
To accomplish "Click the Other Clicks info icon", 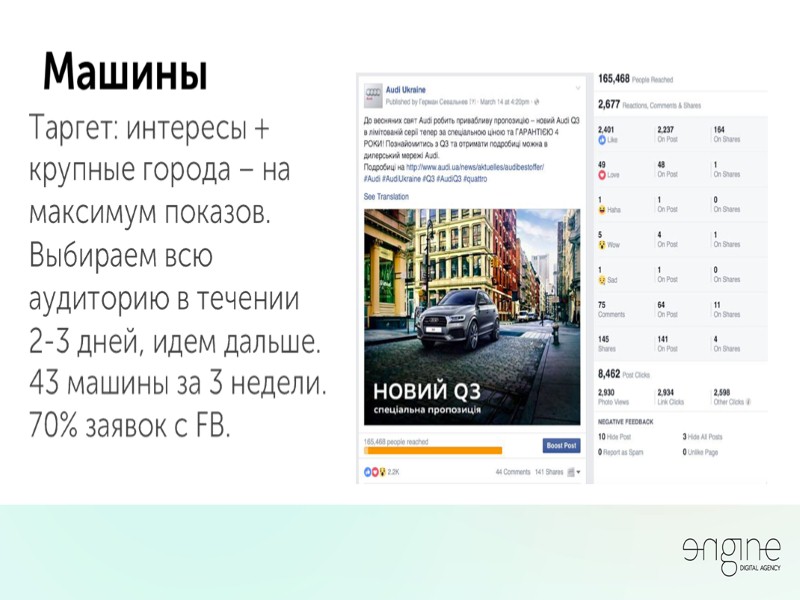I will [748, 402].
